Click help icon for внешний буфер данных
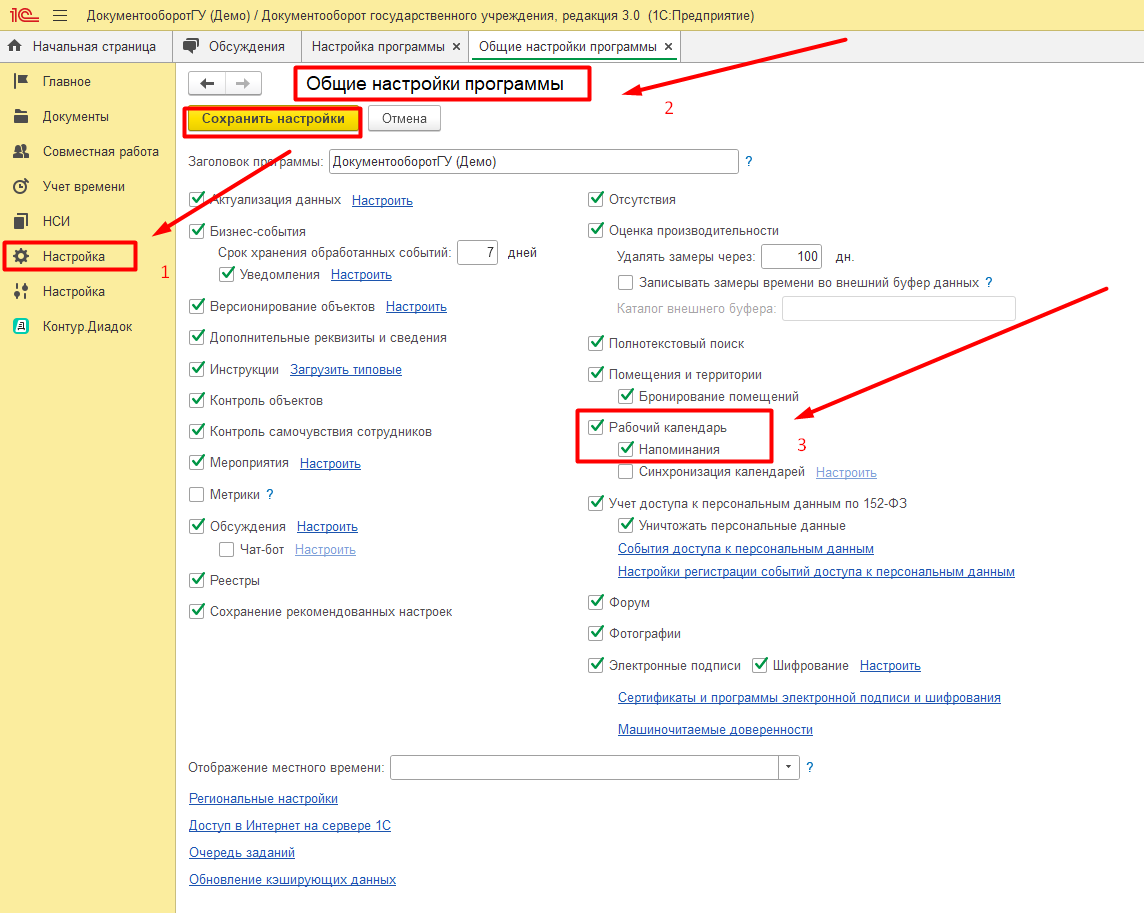Screen dimensions: 1144x913 tap(989, 282)
